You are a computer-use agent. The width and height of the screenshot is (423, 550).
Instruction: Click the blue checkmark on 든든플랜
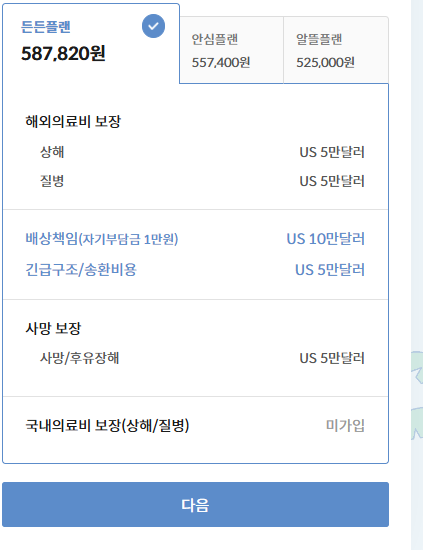(x=153, y=26)
